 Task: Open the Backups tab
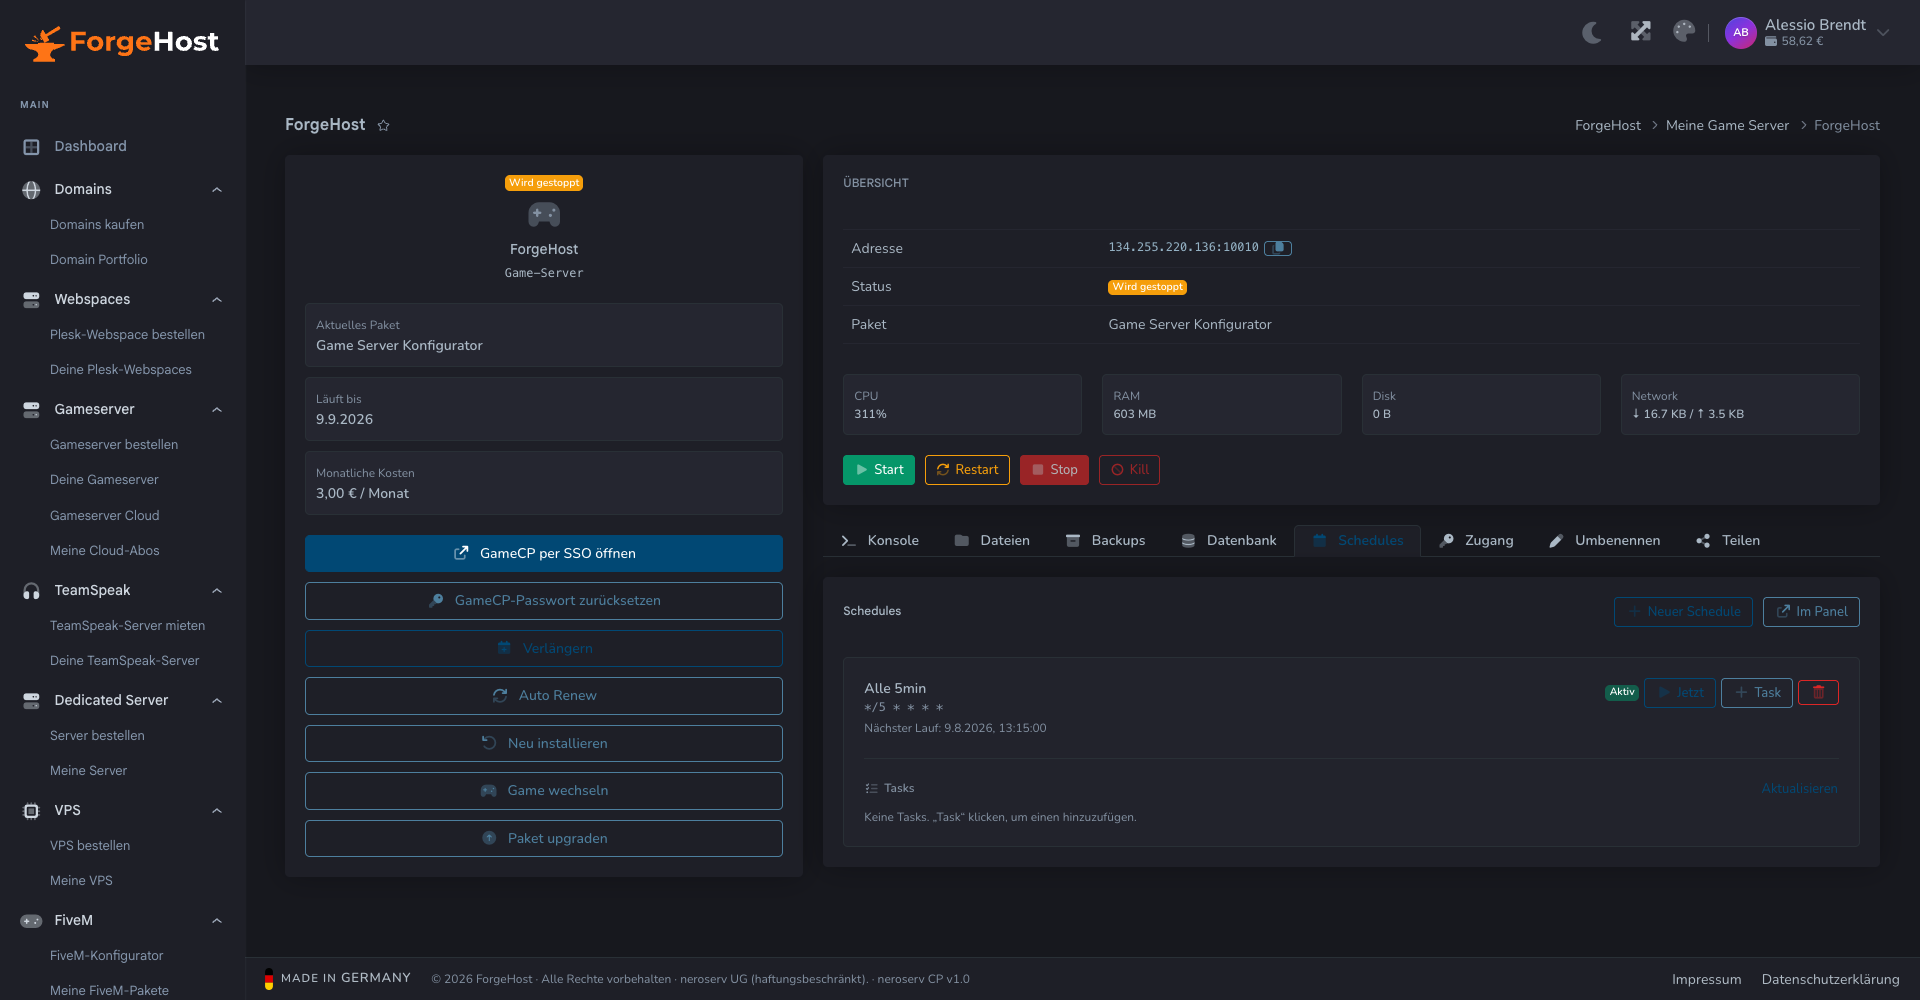[x=1105, y=541]
